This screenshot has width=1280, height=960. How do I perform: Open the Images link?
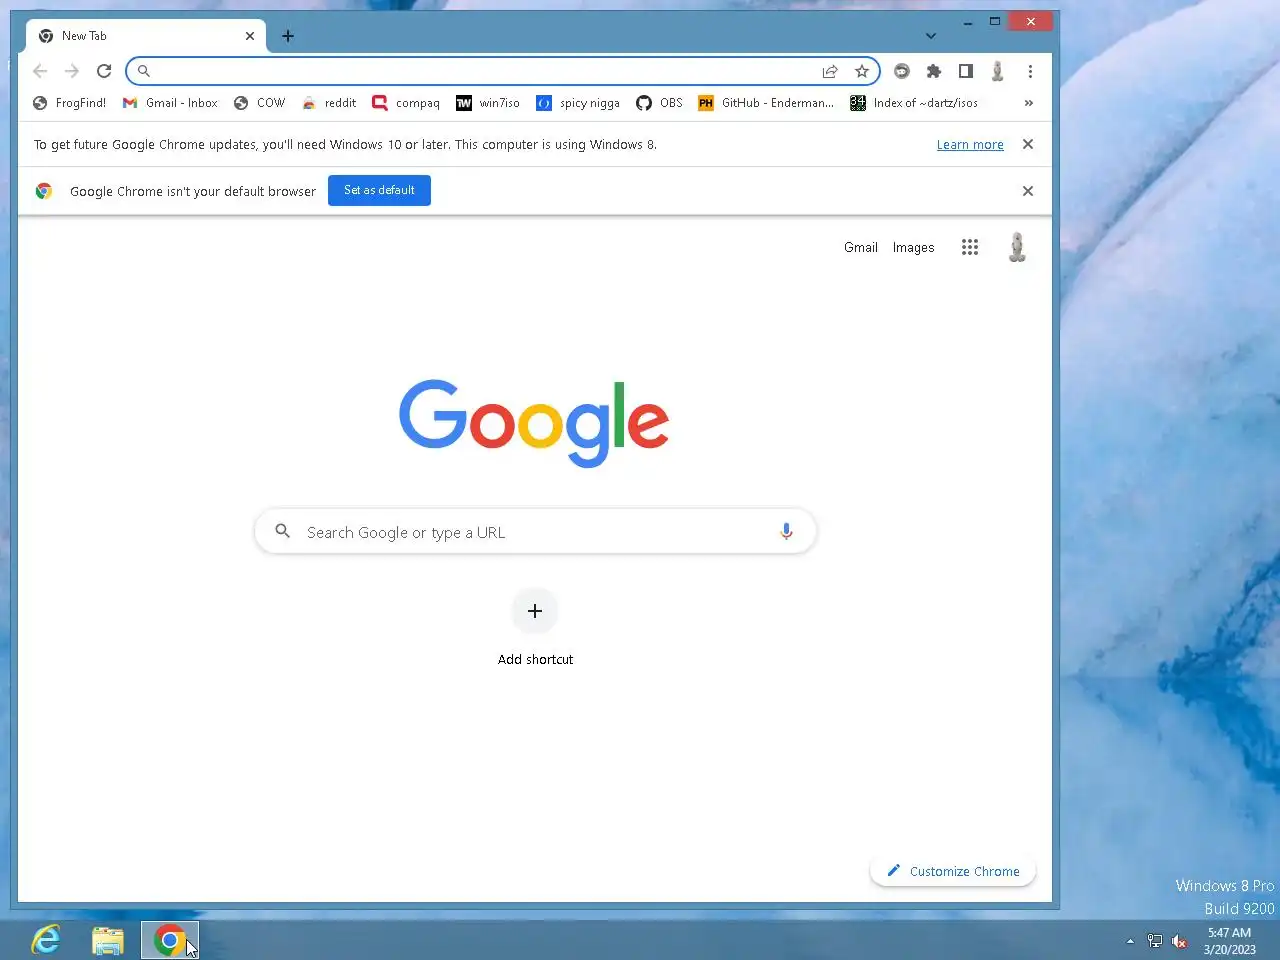[913, 247]
